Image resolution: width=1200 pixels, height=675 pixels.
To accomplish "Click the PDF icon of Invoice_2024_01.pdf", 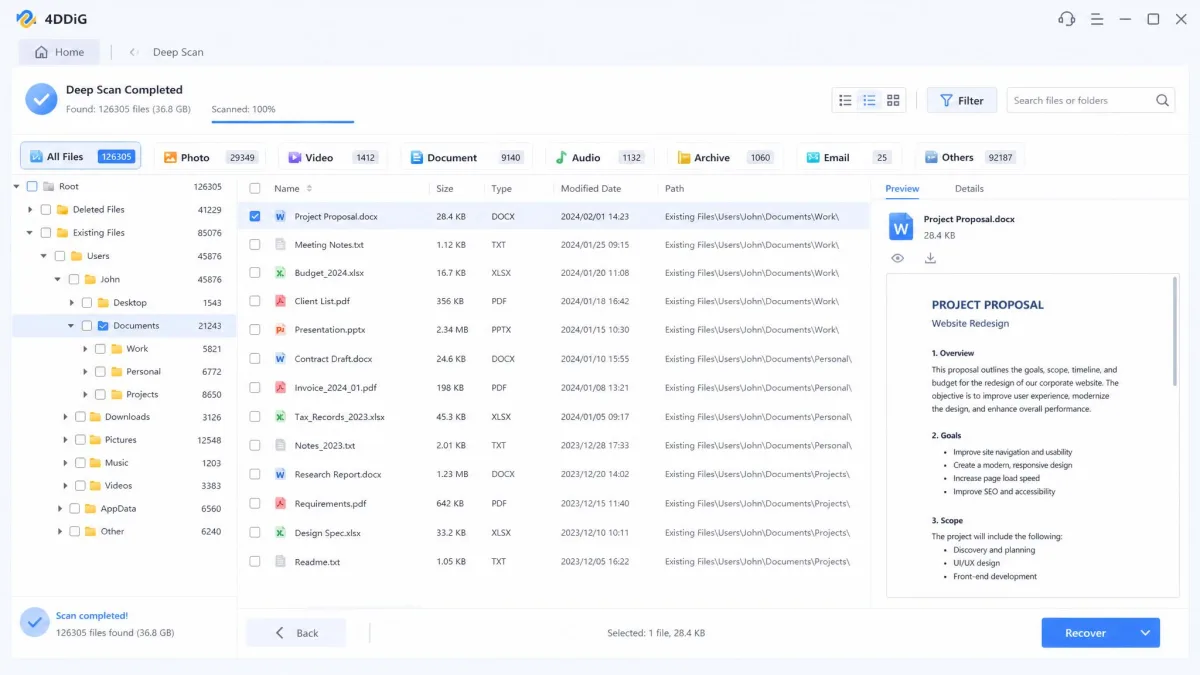I will (281, 387).
